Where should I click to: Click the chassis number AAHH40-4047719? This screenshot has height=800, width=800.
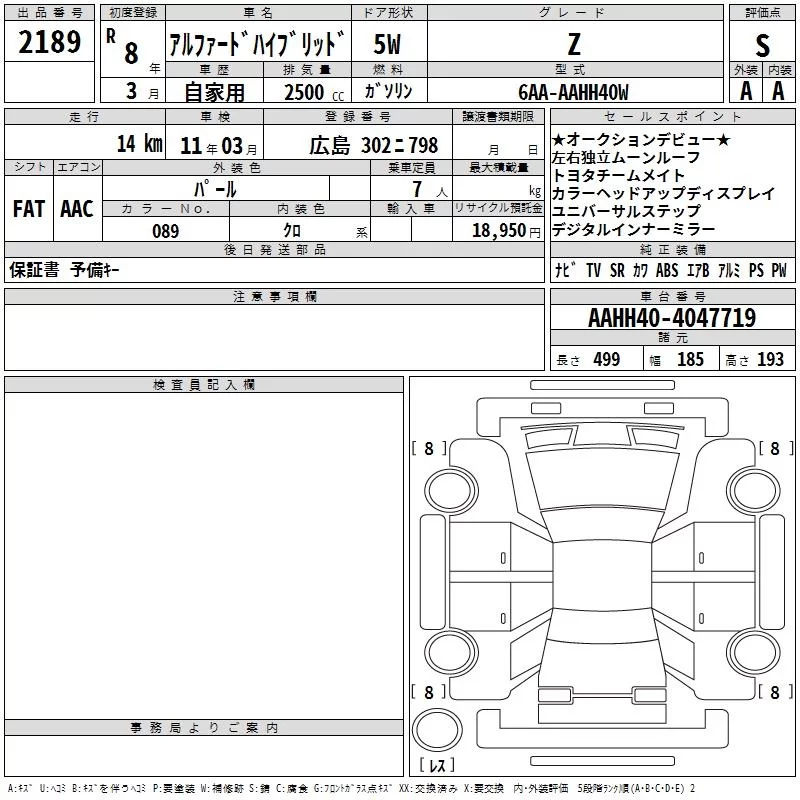(x=672, y=318)
